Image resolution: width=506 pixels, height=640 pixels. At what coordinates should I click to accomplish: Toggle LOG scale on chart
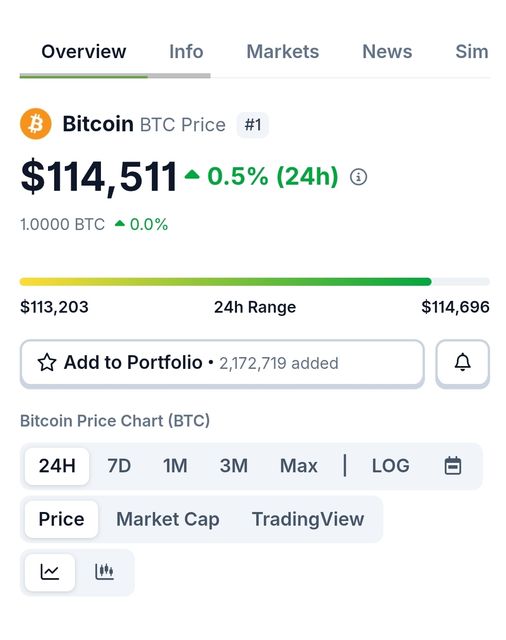(x=391, y=466)
